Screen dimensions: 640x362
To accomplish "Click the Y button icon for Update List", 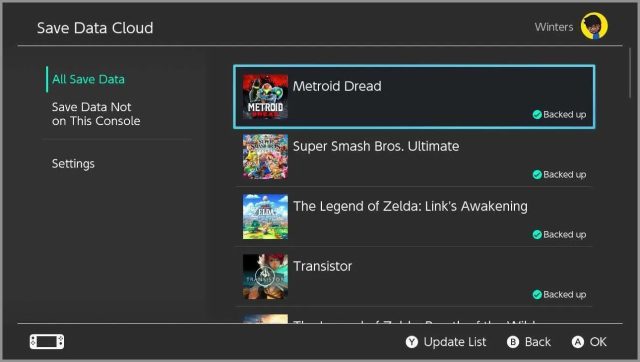I will pyautogui.click(x=412, y=342).
